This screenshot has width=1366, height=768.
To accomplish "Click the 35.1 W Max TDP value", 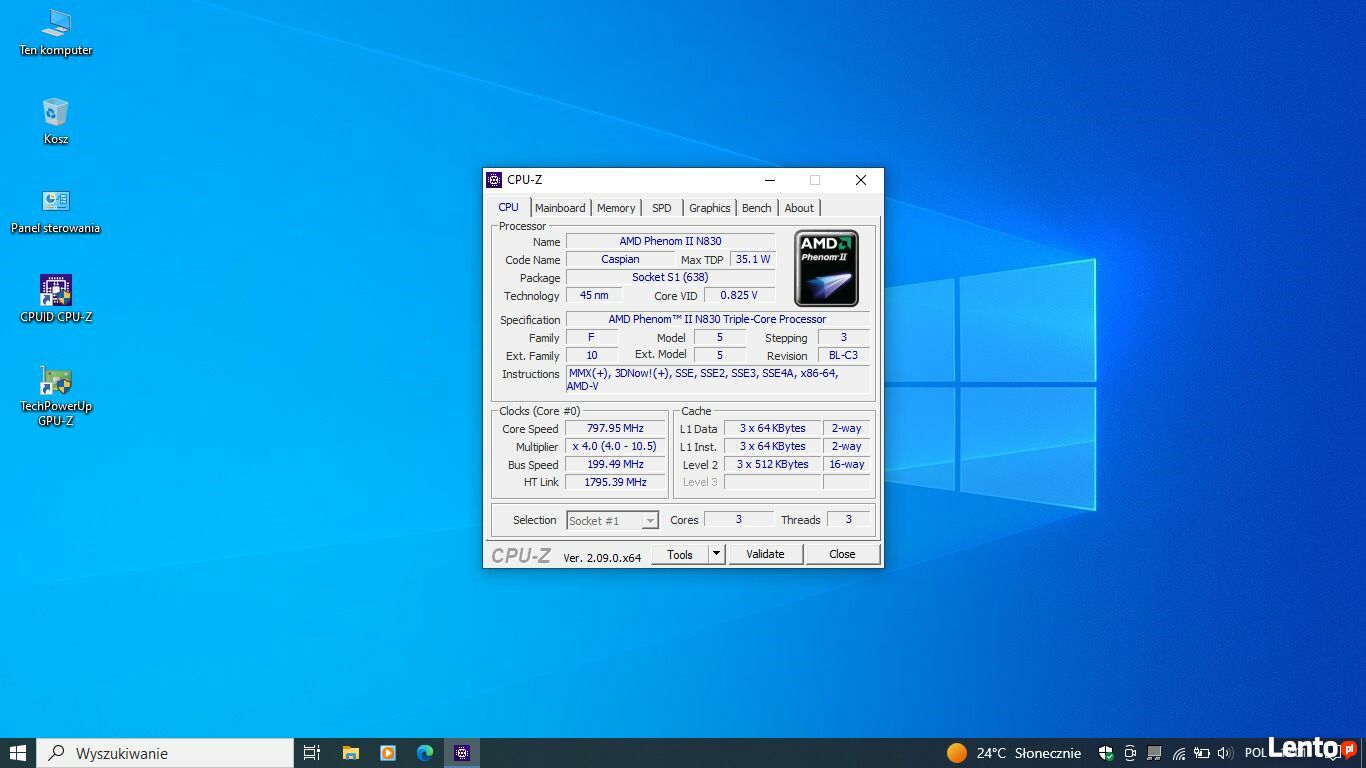I will click(753, 259).
